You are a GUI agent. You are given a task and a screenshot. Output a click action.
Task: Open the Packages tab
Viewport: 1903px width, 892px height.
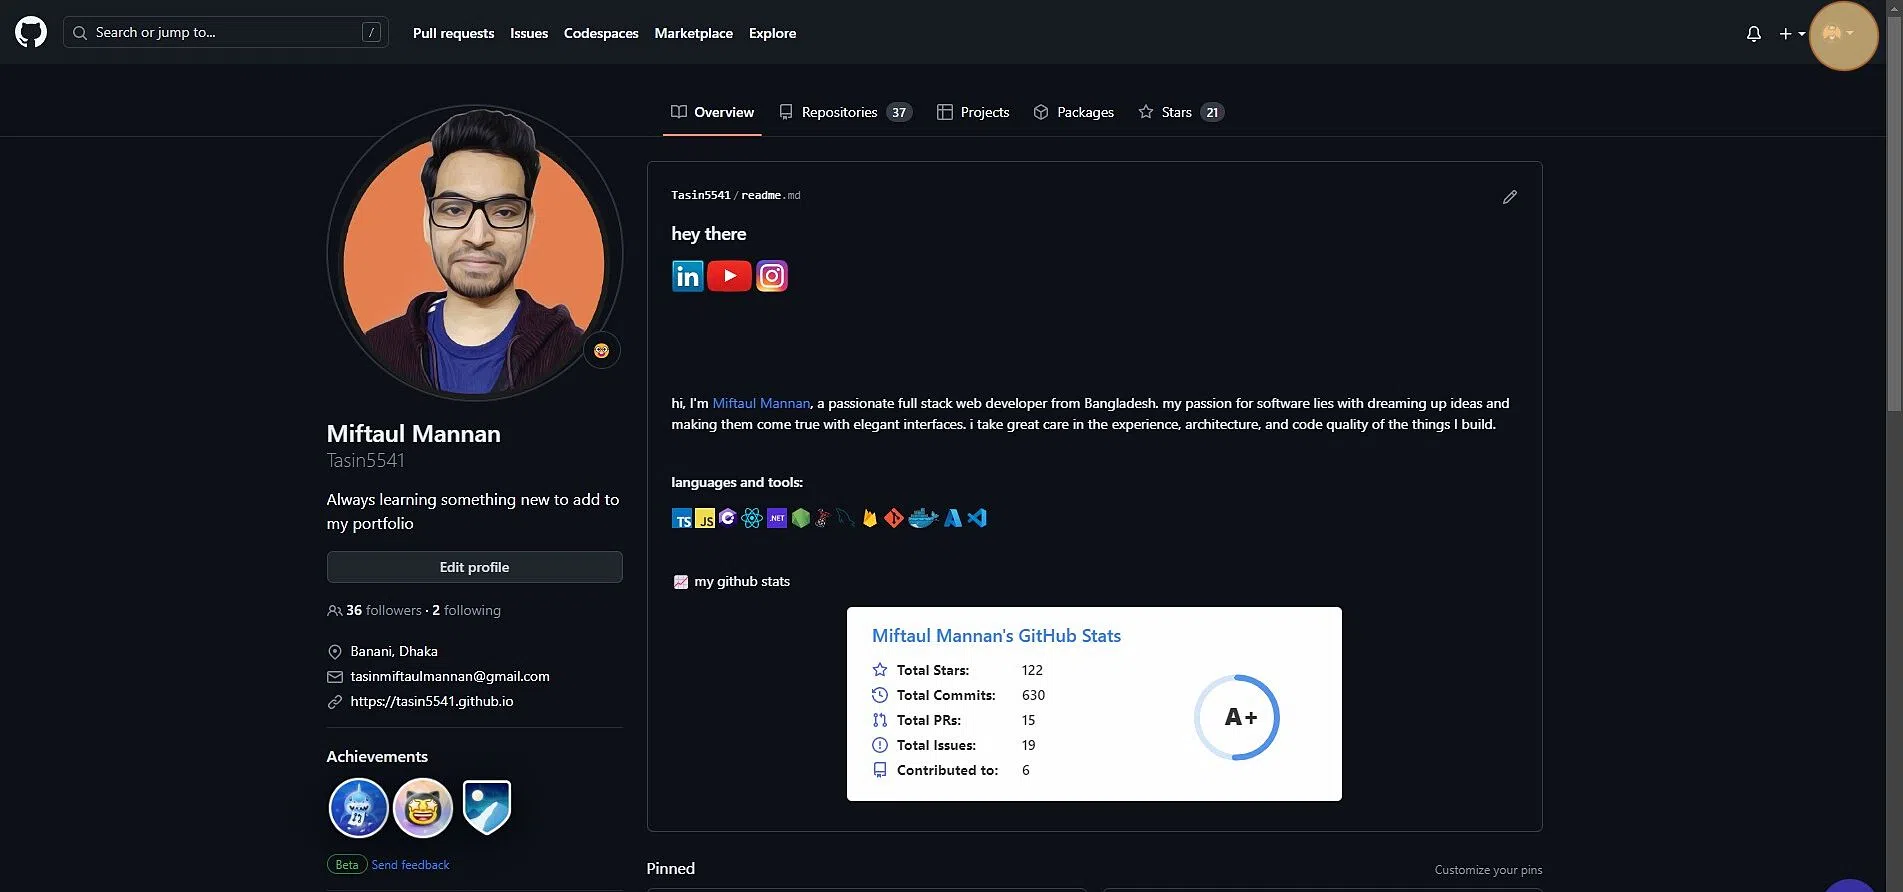[x=1074, y=112]
